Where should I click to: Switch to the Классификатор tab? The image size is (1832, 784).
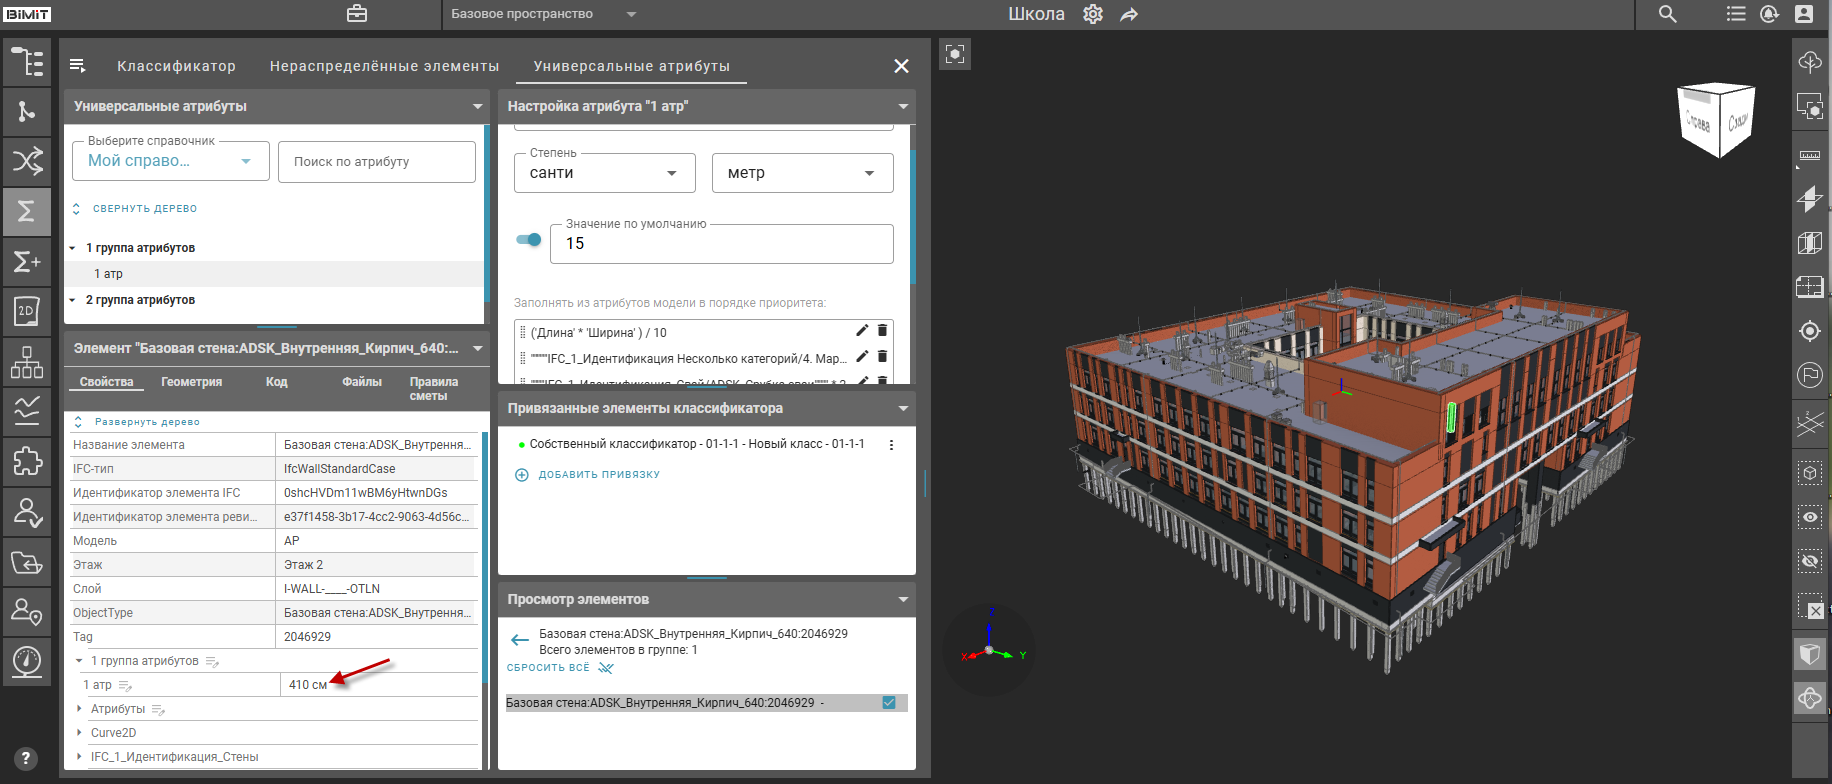point(176,66)
